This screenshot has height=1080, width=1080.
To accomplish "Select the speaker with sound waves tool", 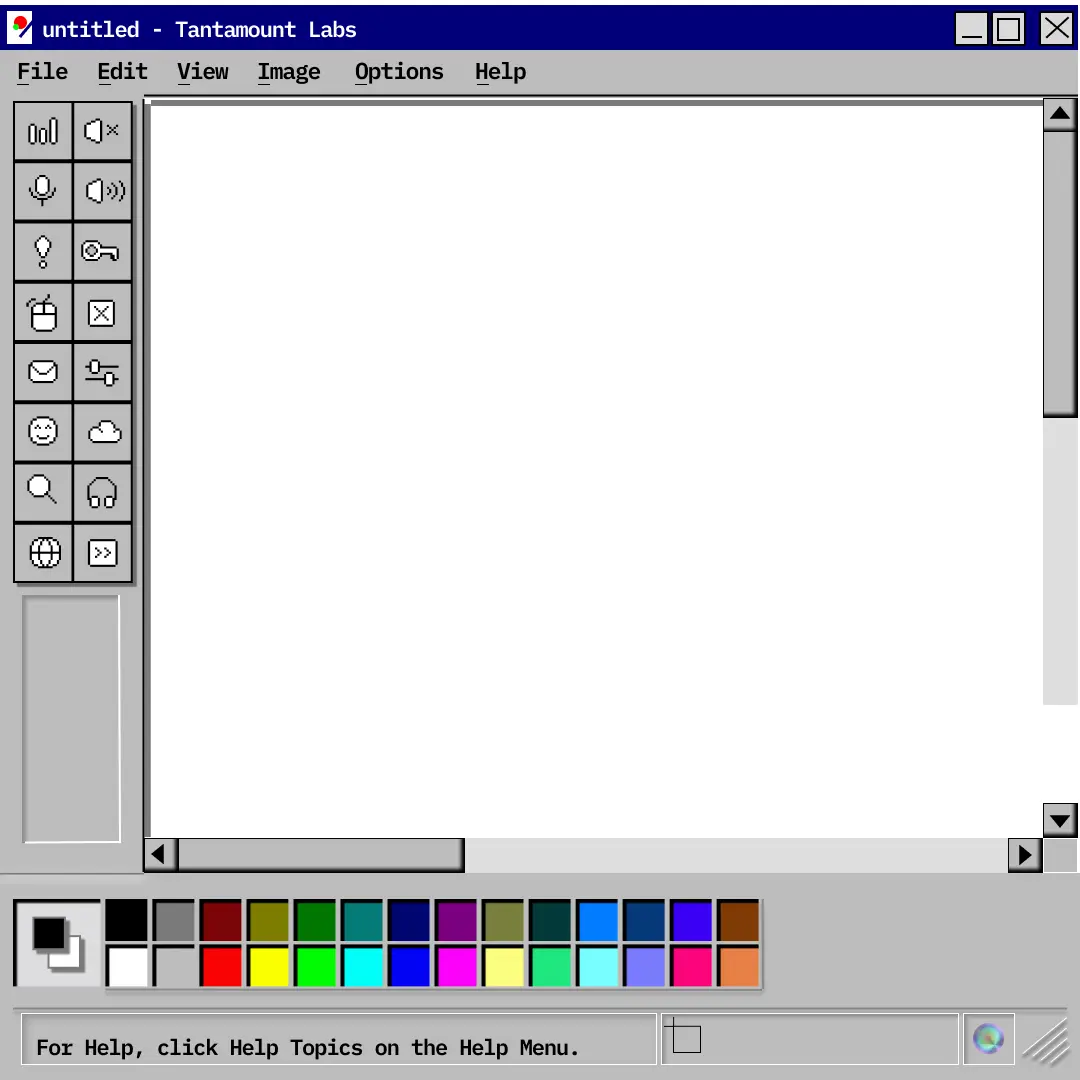I will tap(102, 191).
